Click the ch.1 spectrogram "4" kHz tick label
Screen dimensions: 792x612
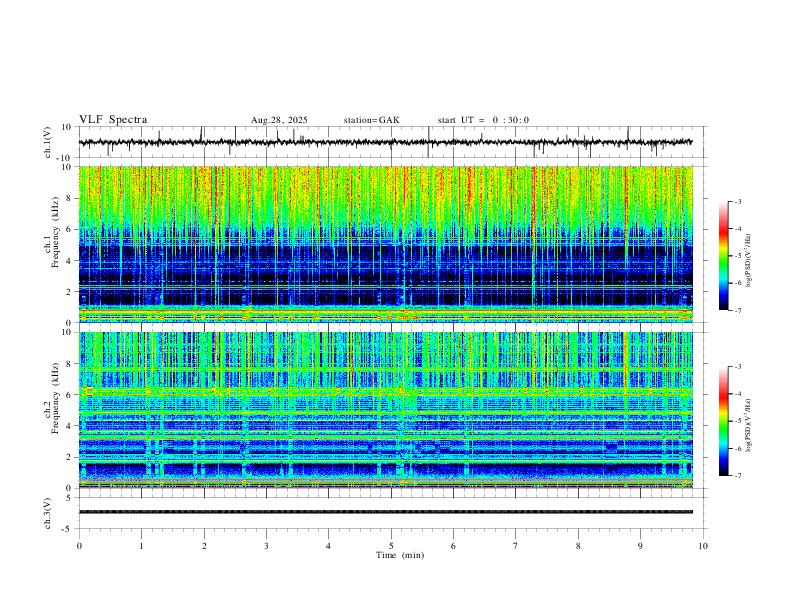(x=70, y=261)
